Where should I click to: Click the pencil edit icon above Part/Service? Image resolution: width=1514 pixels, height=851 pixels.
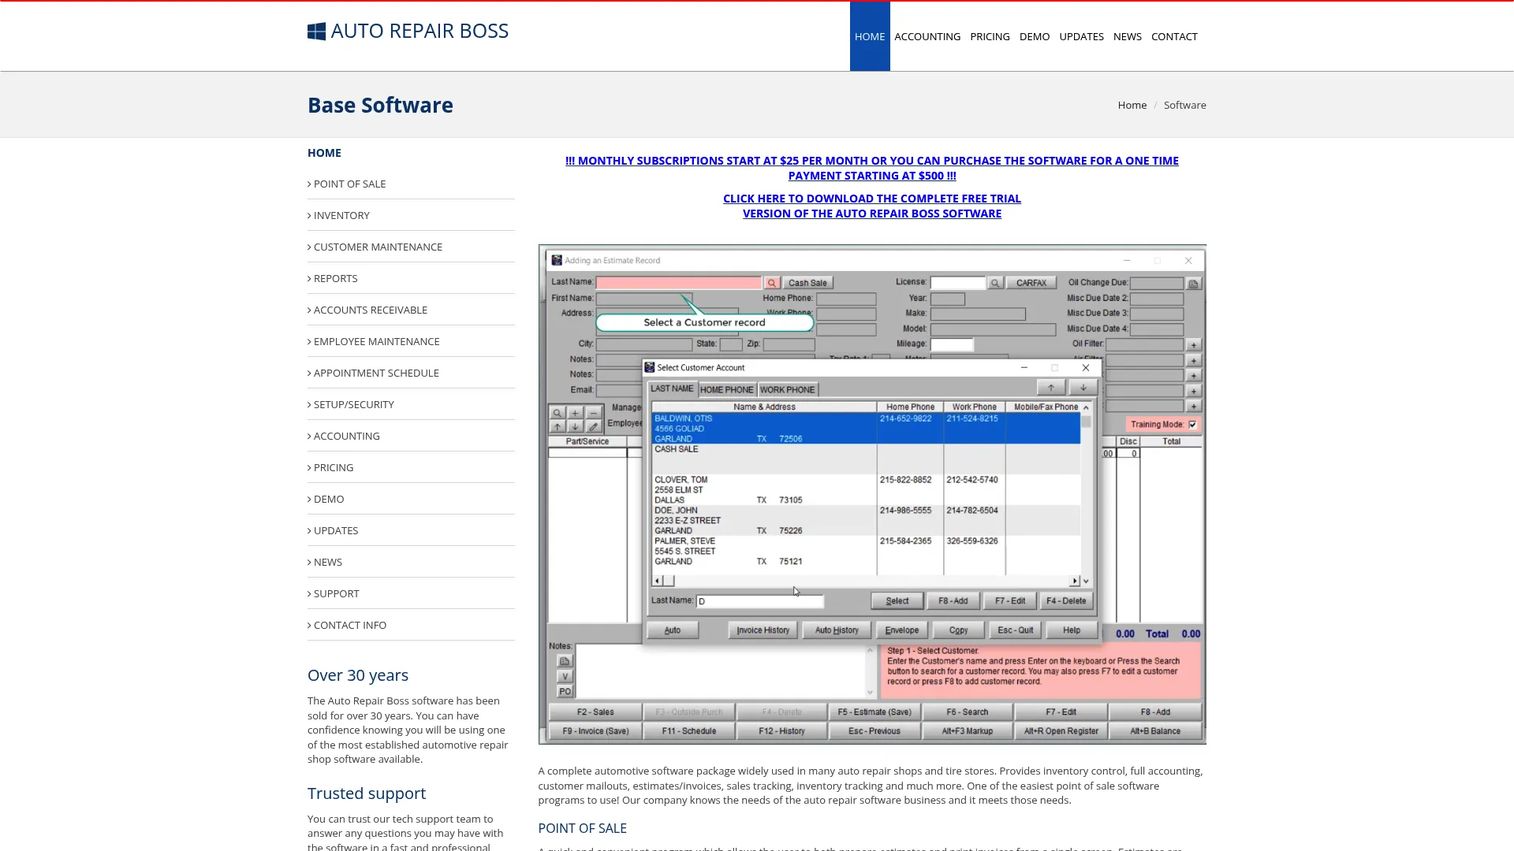coord(593,427)
